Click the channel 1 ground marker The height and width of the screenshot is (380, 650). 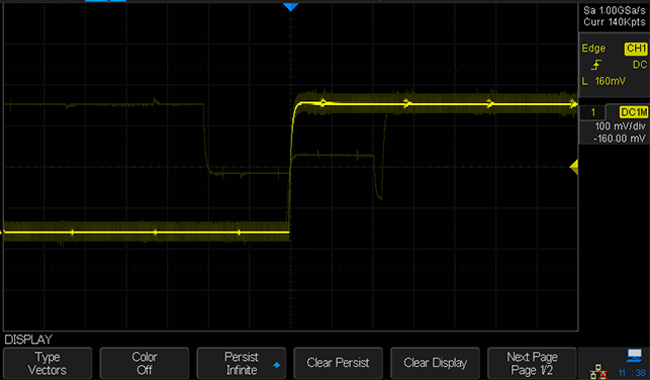pos(2,232)
